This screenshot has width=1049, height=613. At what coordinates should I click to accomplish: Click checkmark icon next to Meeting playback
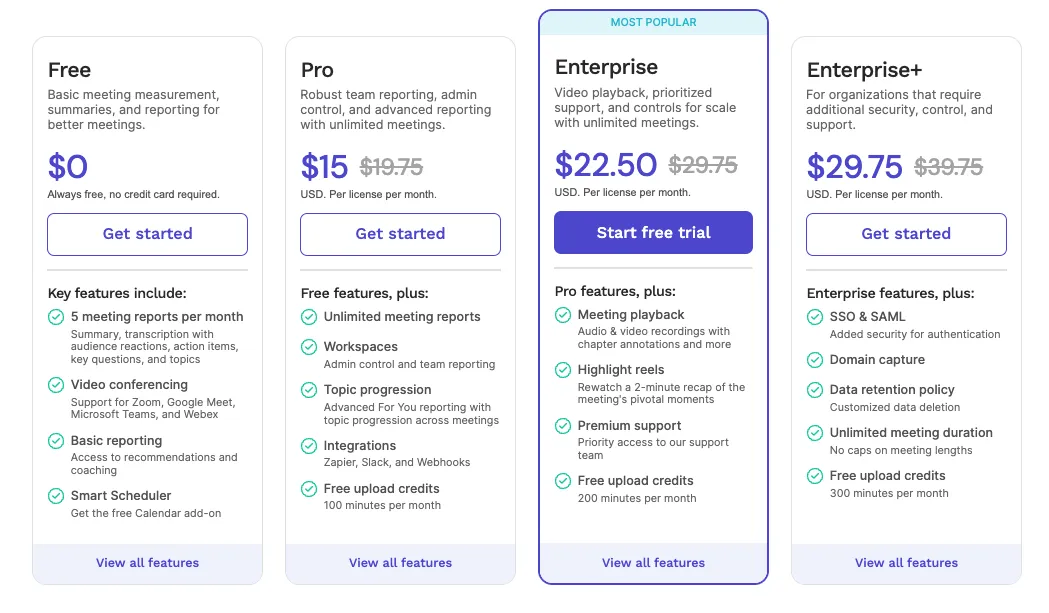coord(563,315)
